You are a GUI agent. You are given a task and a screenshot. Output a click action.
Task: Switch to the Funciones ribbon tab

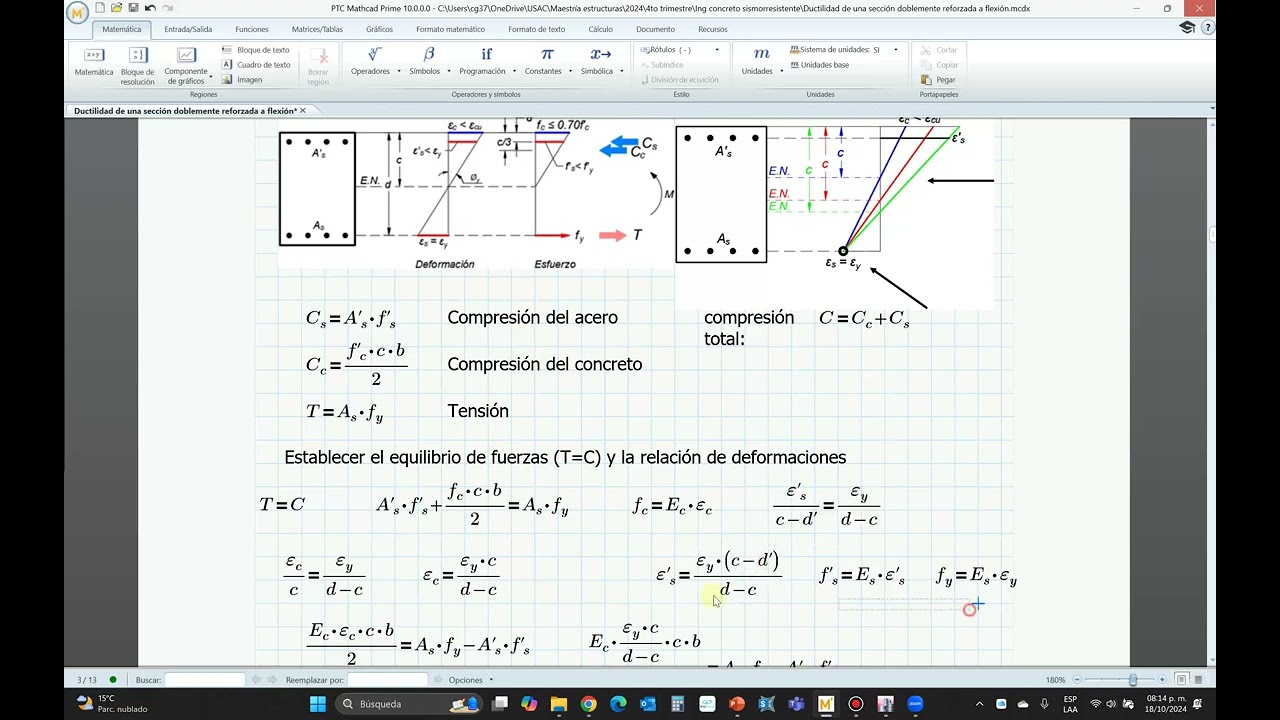[252, 29]
